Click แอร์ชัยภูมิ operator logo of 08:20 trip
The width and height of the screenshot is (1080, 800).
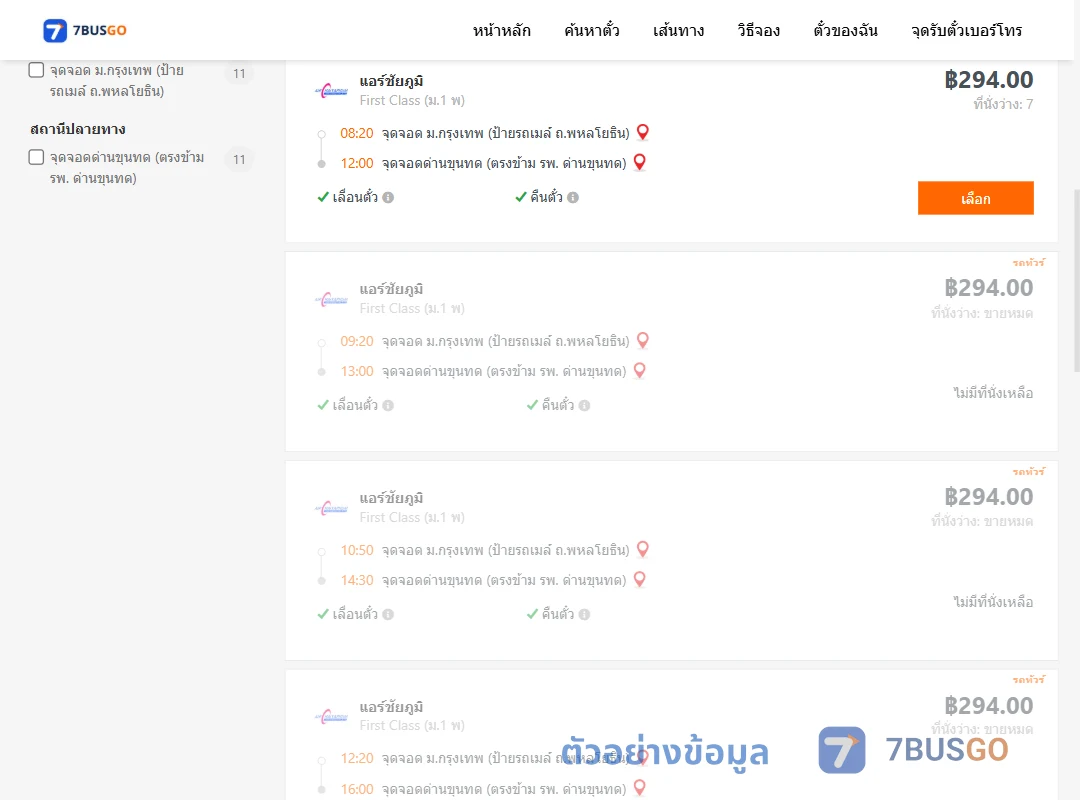click(x=331, y=91)
